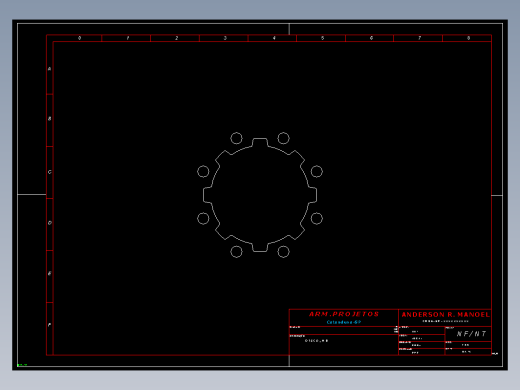Viewport: 520px width, 390px height.
Task: Click column zone label 5 on the top border
Action: click(x=323, y=38)
